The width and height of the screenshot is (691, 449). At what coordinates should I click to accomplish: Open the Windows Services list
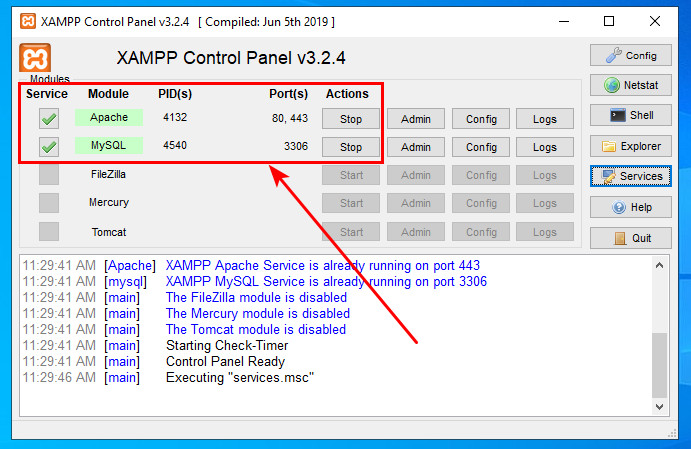(x=631, y=176)
